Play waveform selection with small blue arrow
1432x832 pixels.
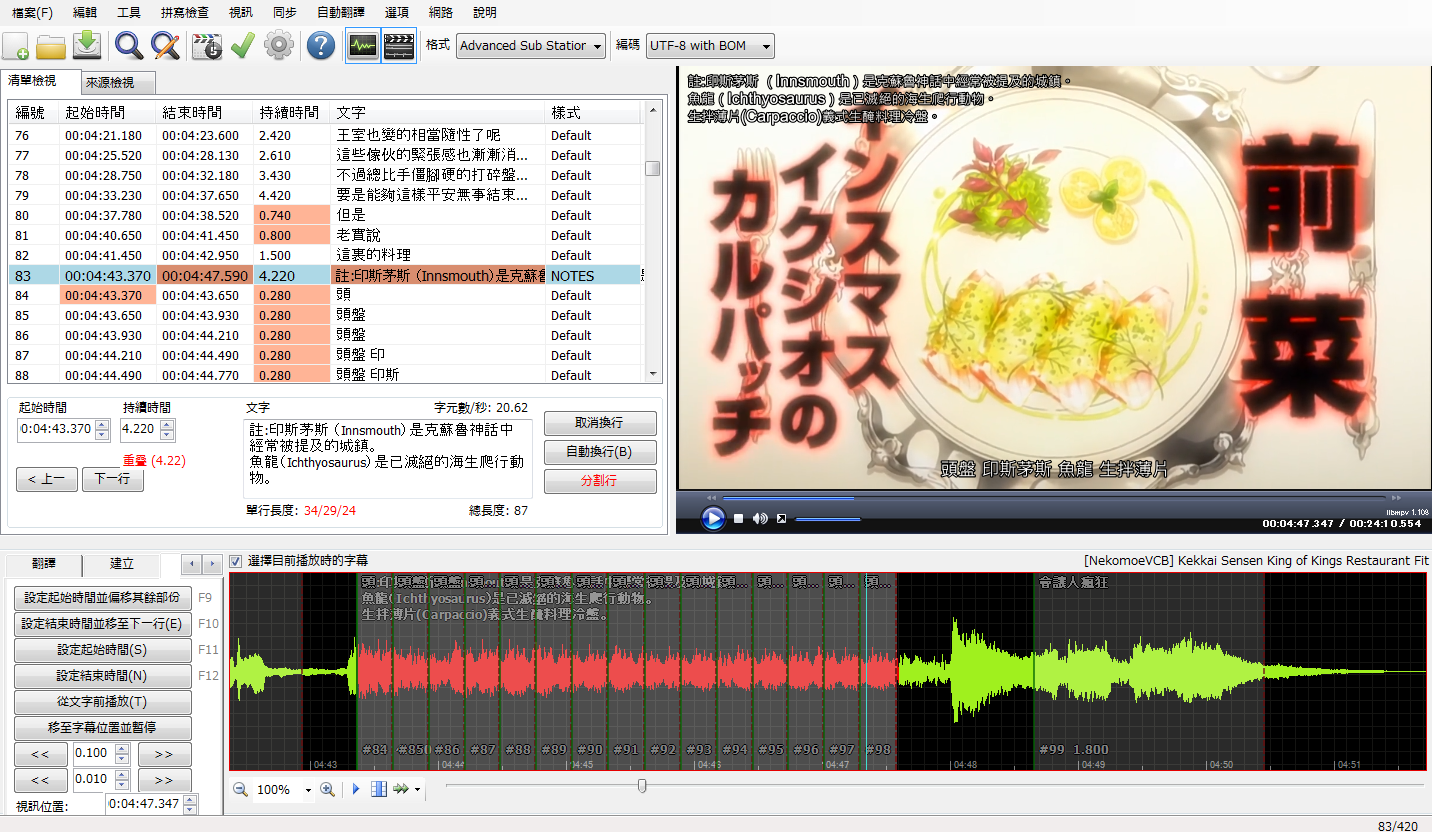pos(356,790)
